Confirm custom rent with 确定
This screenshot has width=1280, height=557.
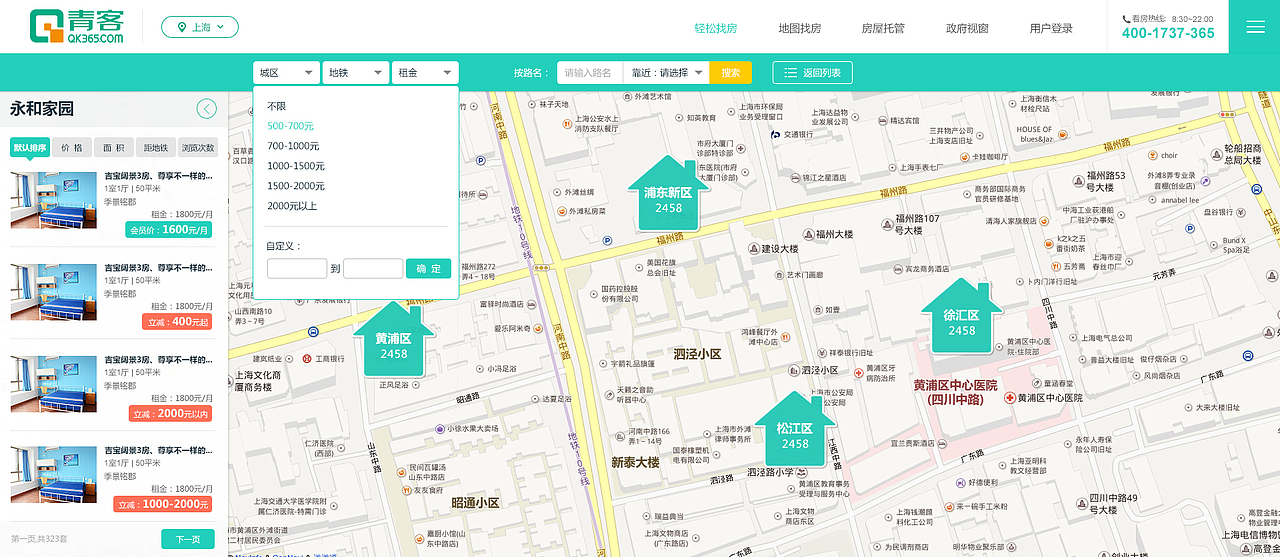coord(428,268)
